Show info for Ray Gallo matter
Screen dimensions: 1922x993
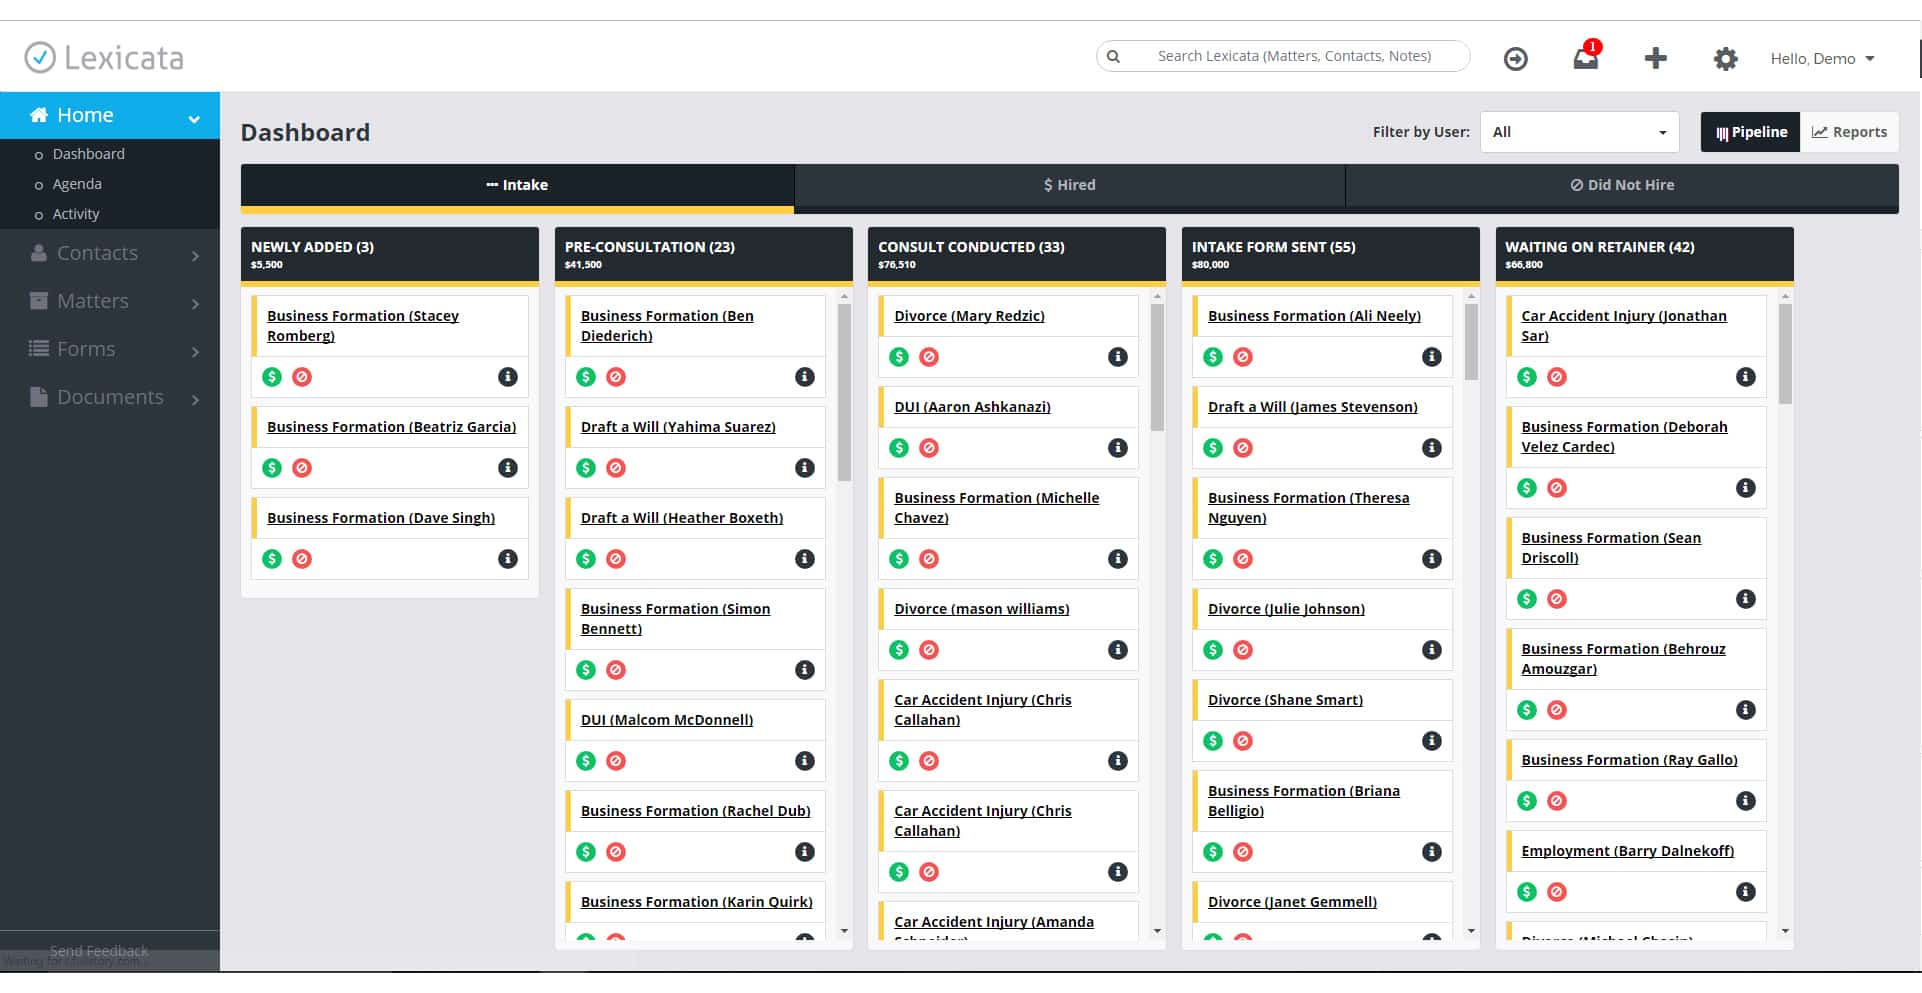coord(1746,801)
